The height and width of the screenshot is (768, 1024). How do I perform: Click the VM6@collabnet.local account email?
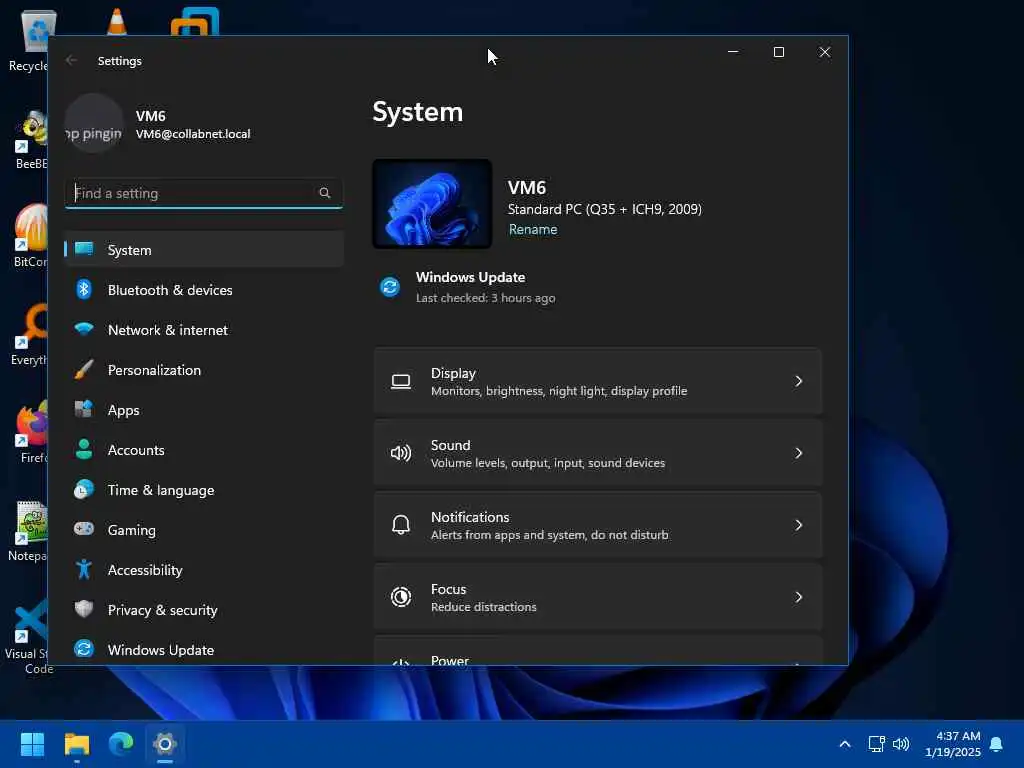(193, 134)
